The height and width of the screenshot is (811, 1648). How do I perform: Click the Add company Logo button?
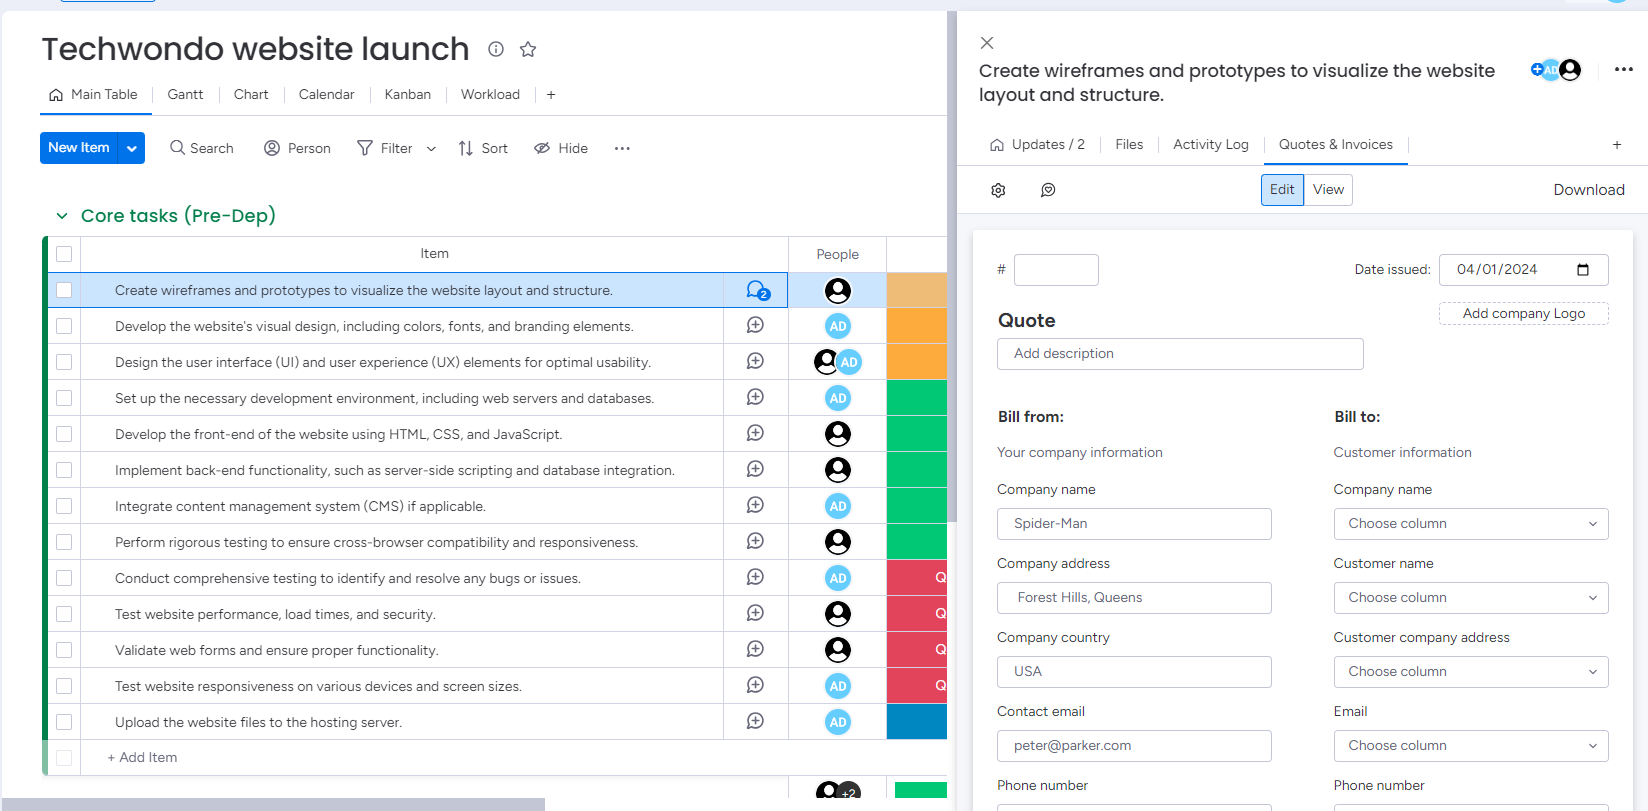pos(1524,313)
